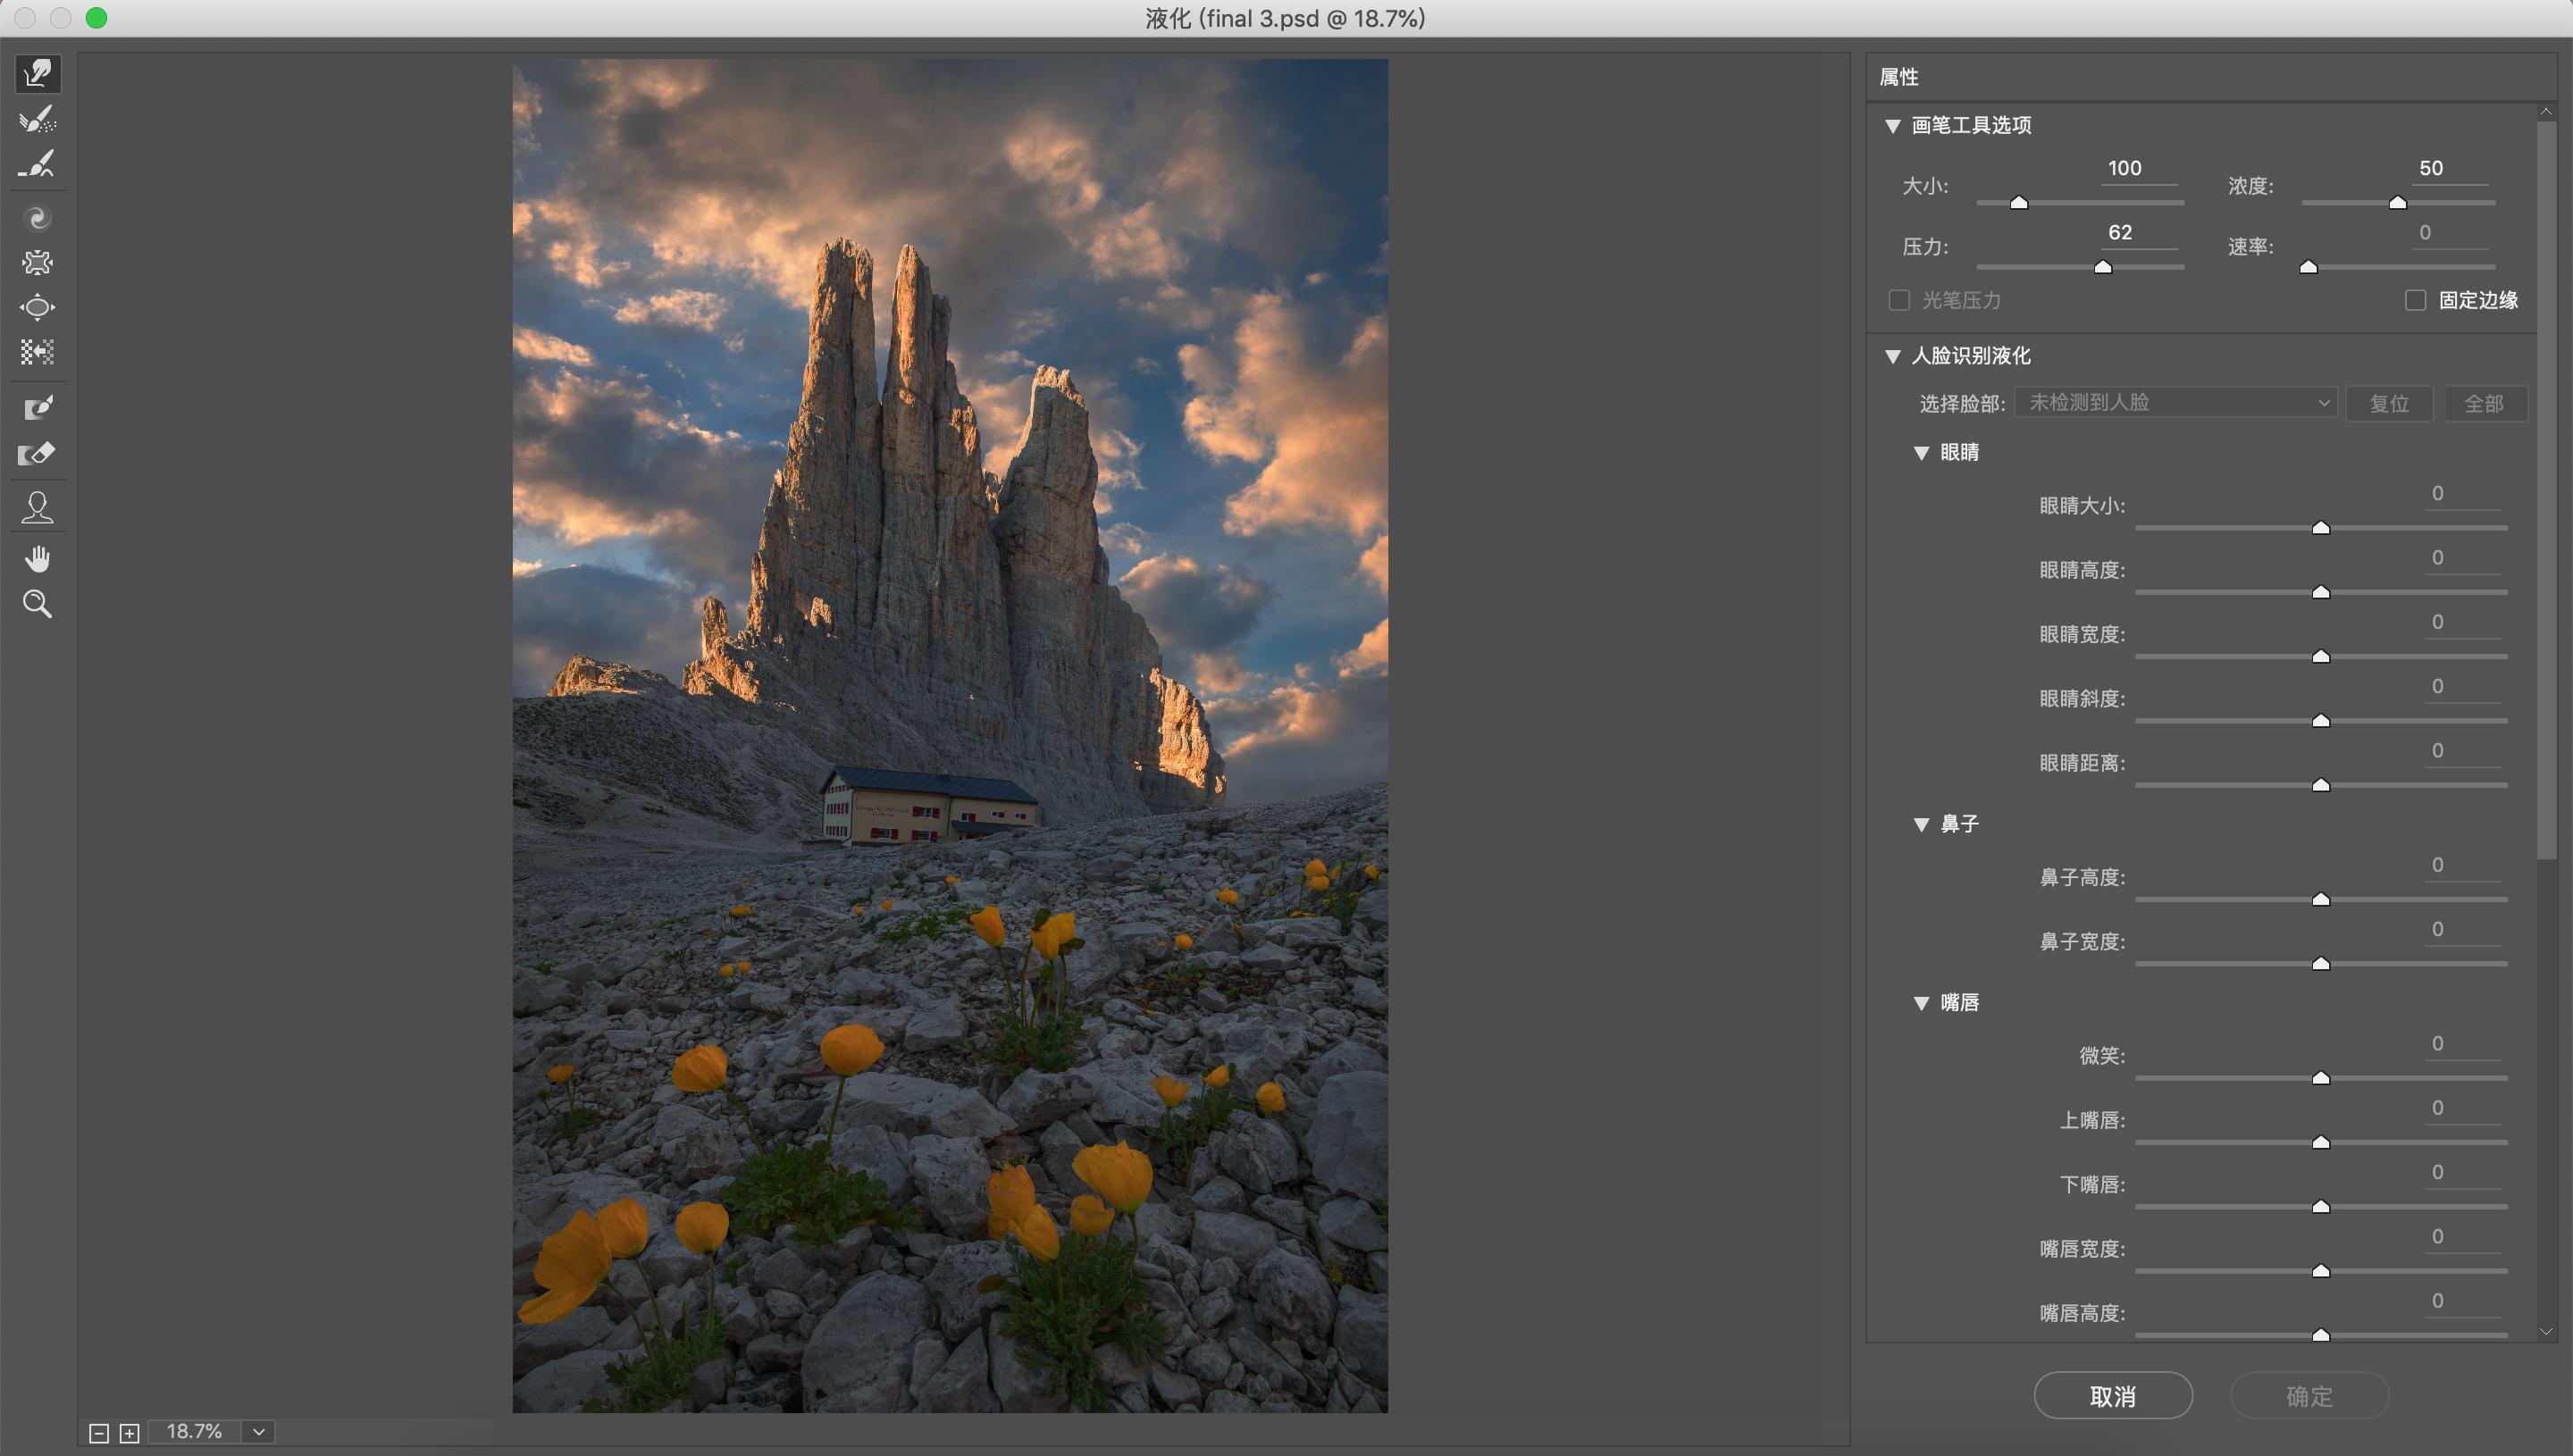Select the Zoom magnifier tool

(38, 604)
